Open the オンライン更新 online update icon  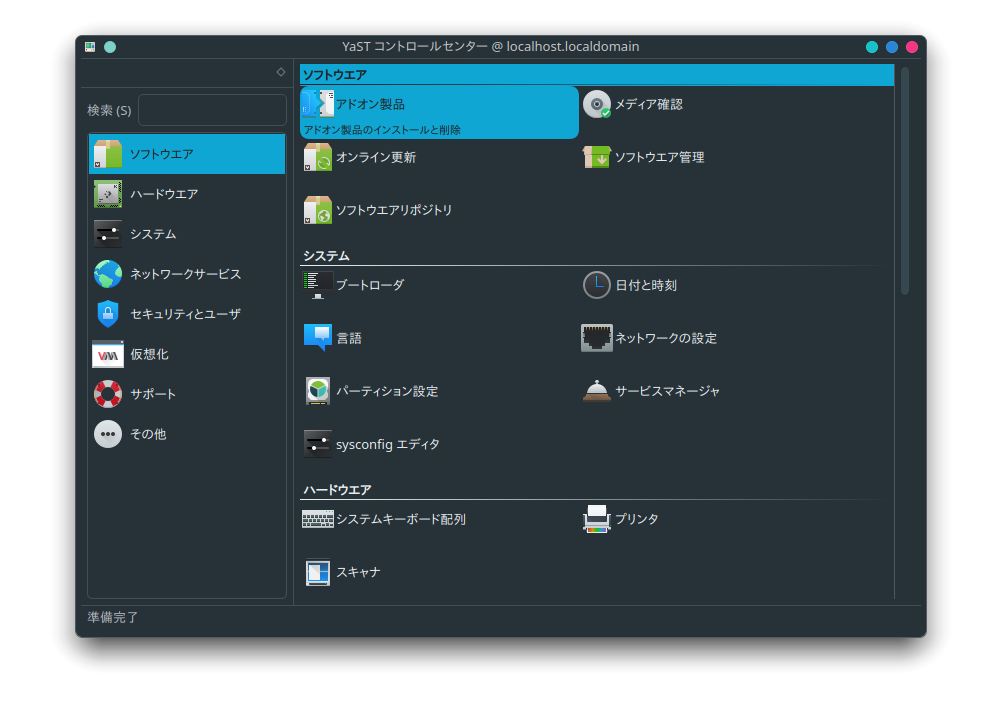pyautogui.click(x=318, y=157)
